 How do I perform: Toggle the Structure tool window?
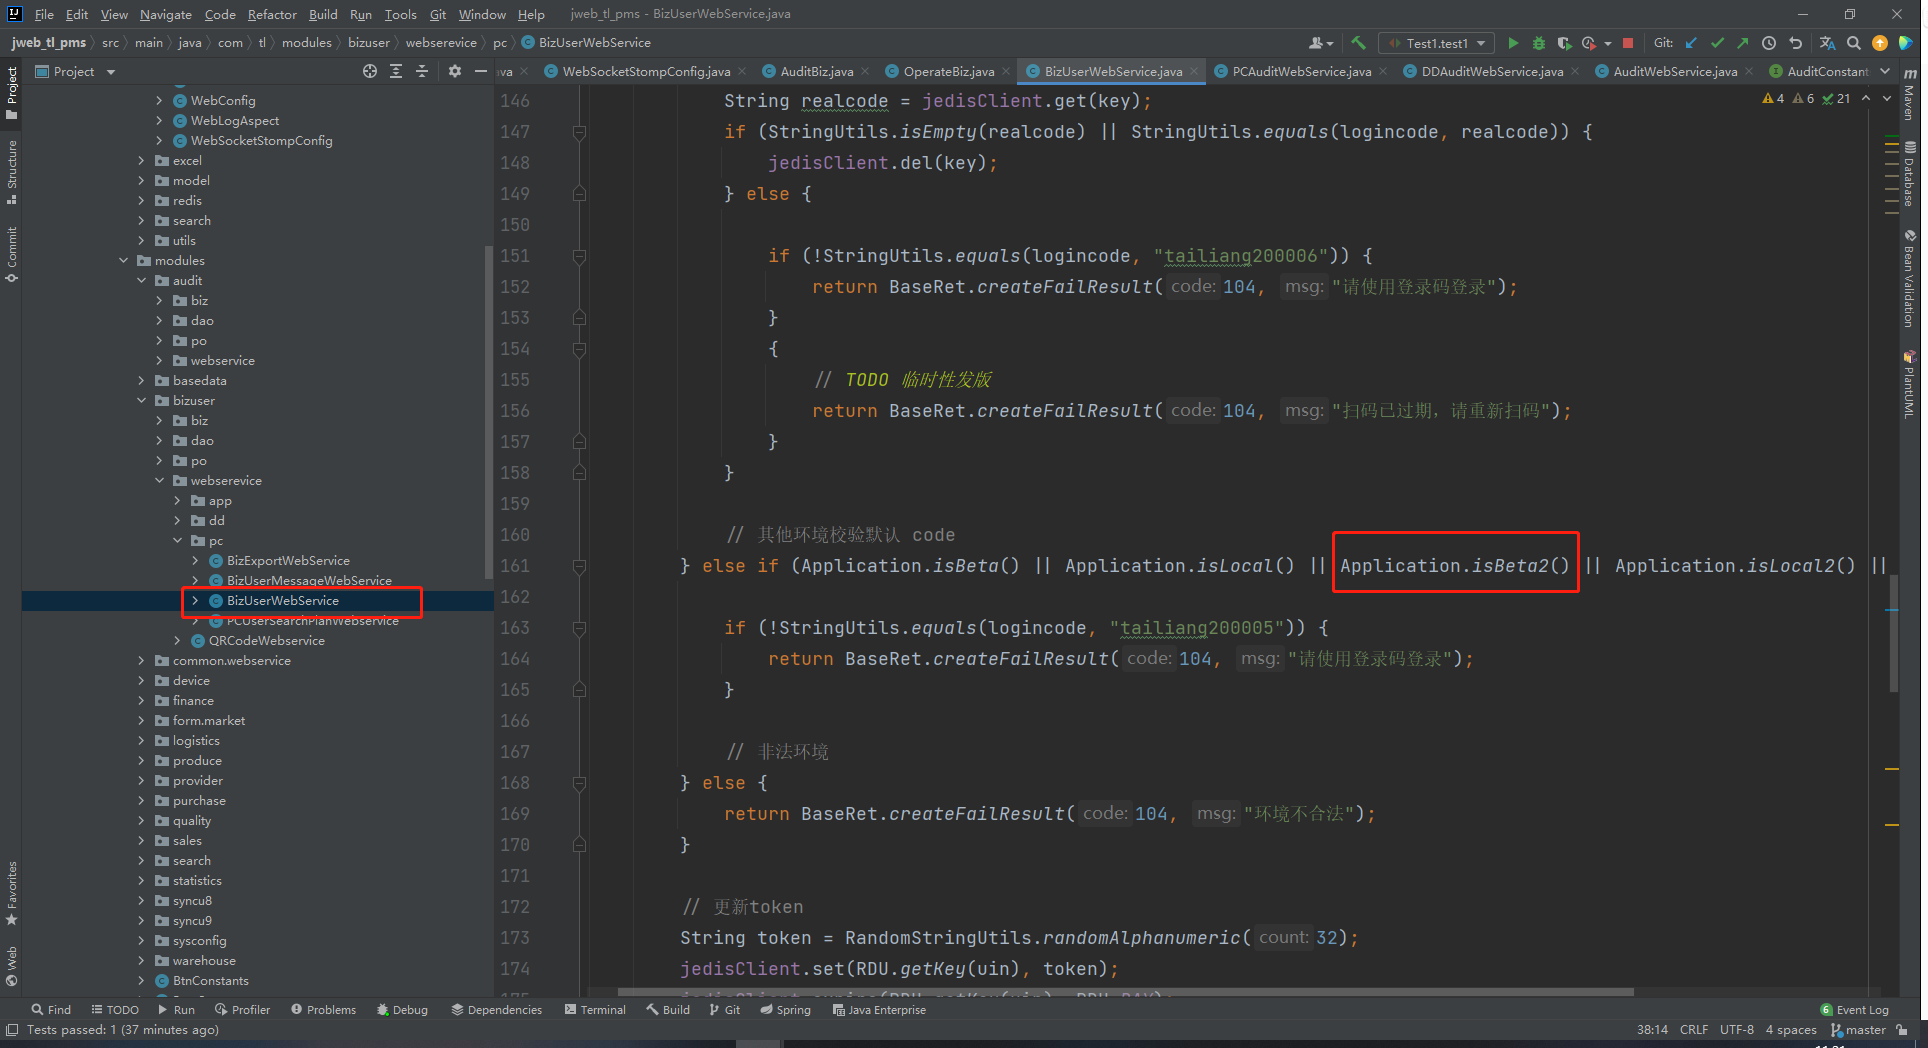tap(12, 170)
